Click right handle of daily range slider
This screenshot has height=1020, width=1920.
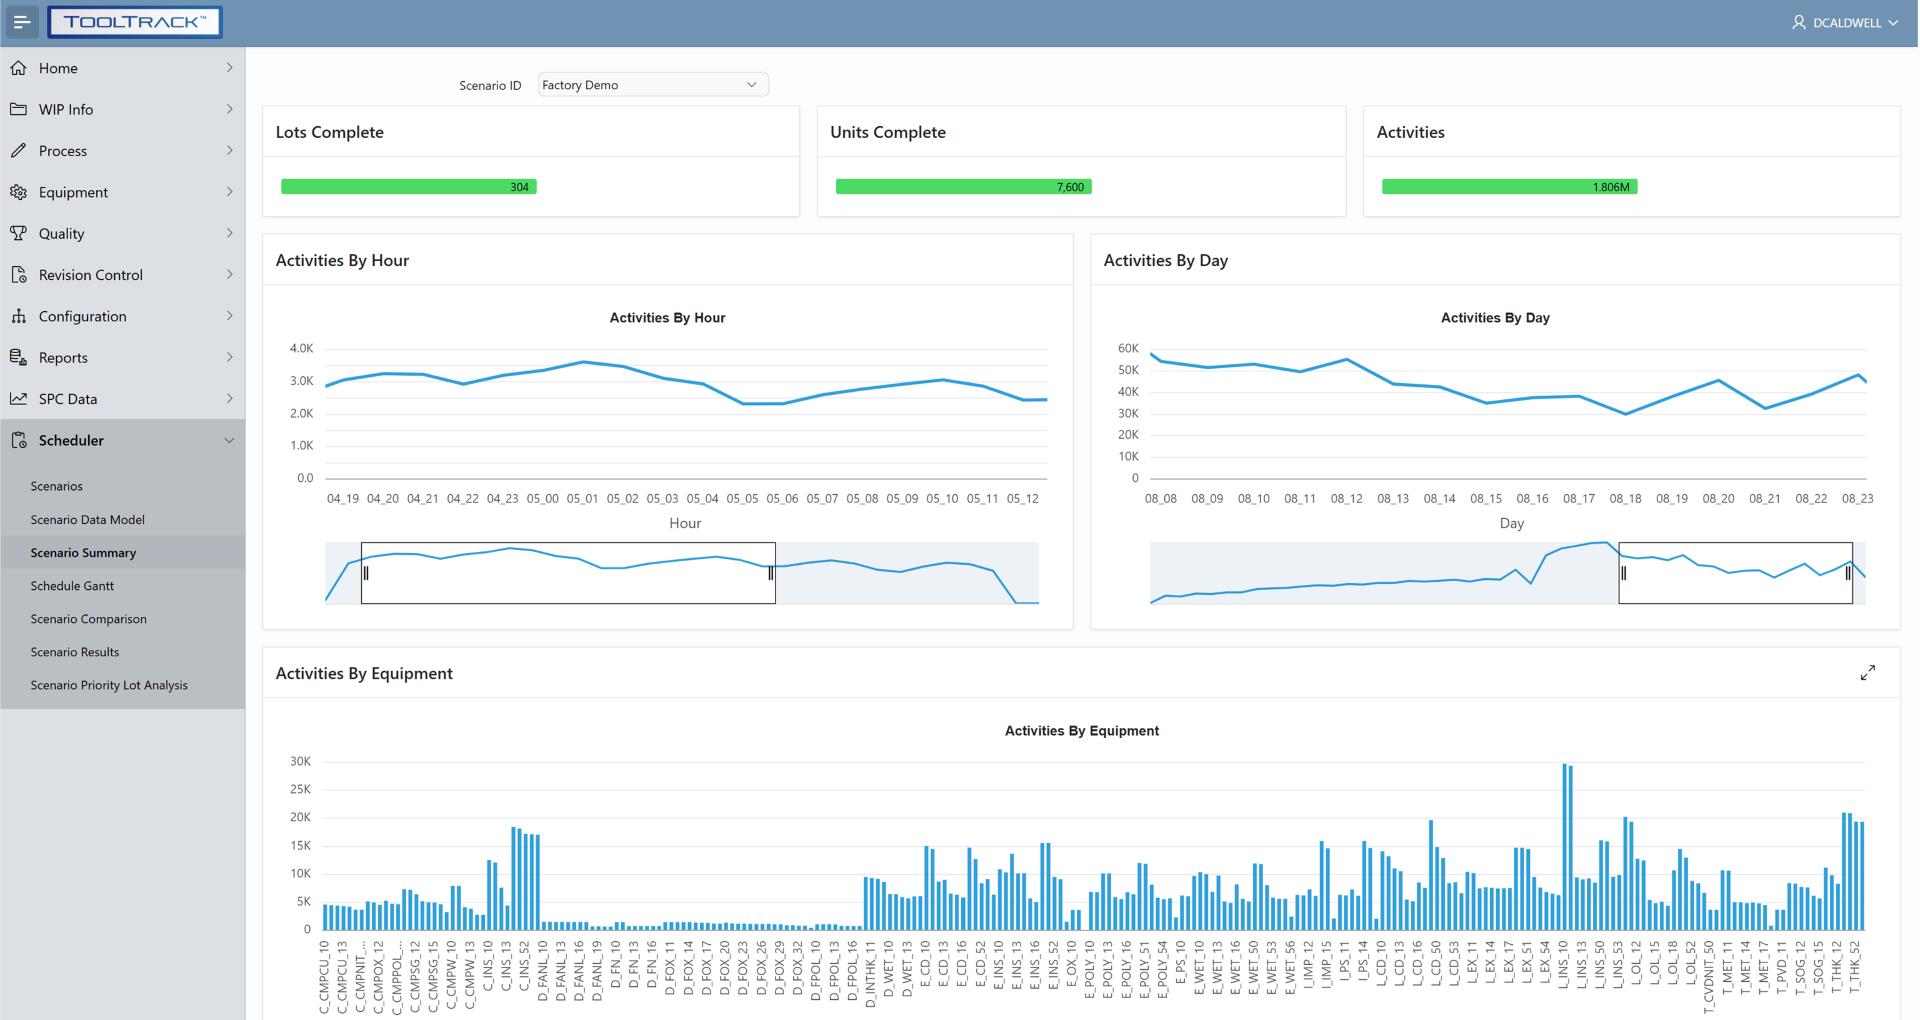(x=1847, y=573)
